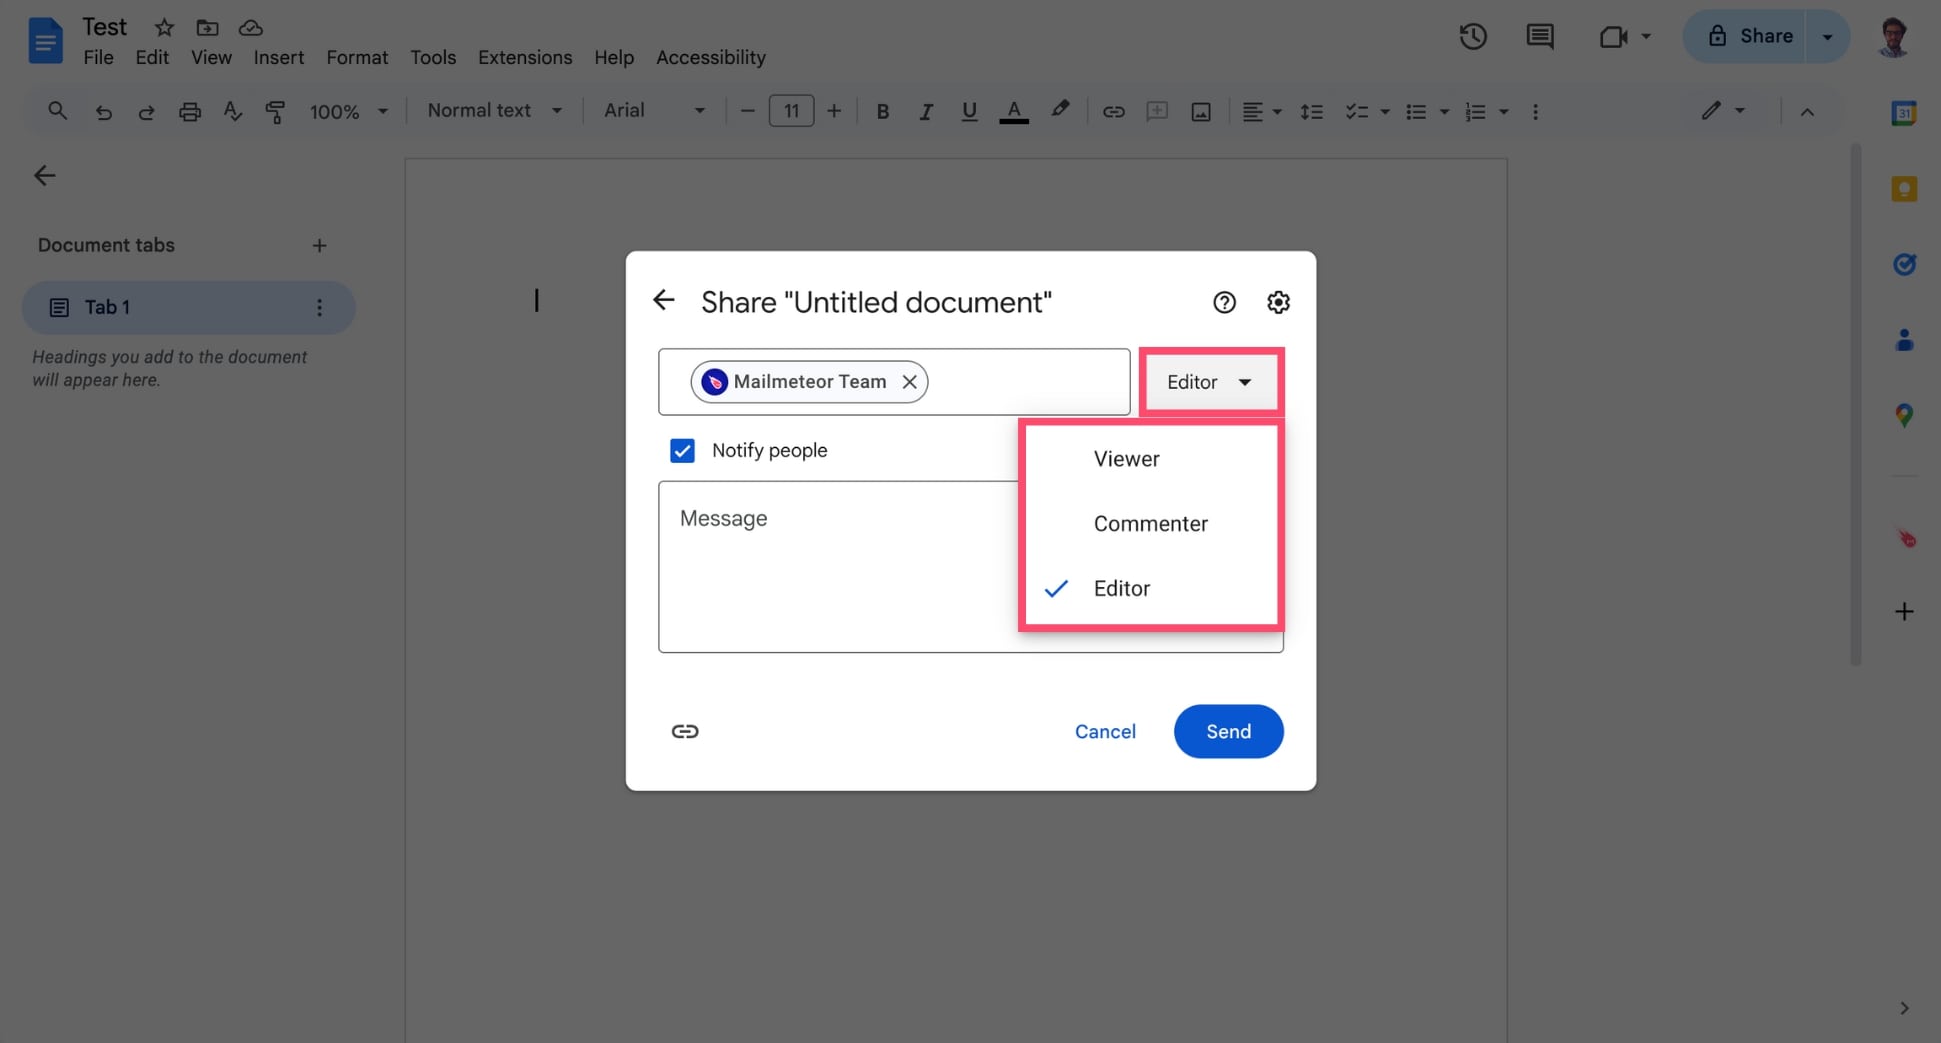The width and height of the screenshot is (1941, 1043).
Task: Open sharing settings gear in the dialog
Action: [1278, 301]
